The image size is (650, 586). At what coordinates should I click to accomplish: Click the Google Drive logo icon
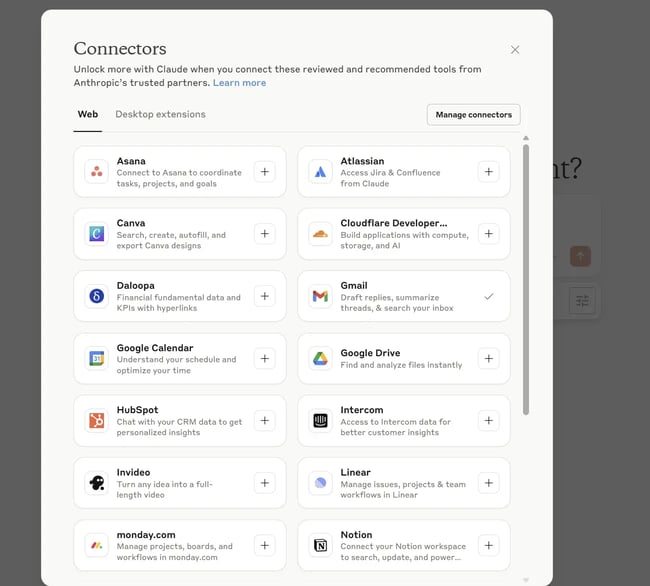point(320,358)
